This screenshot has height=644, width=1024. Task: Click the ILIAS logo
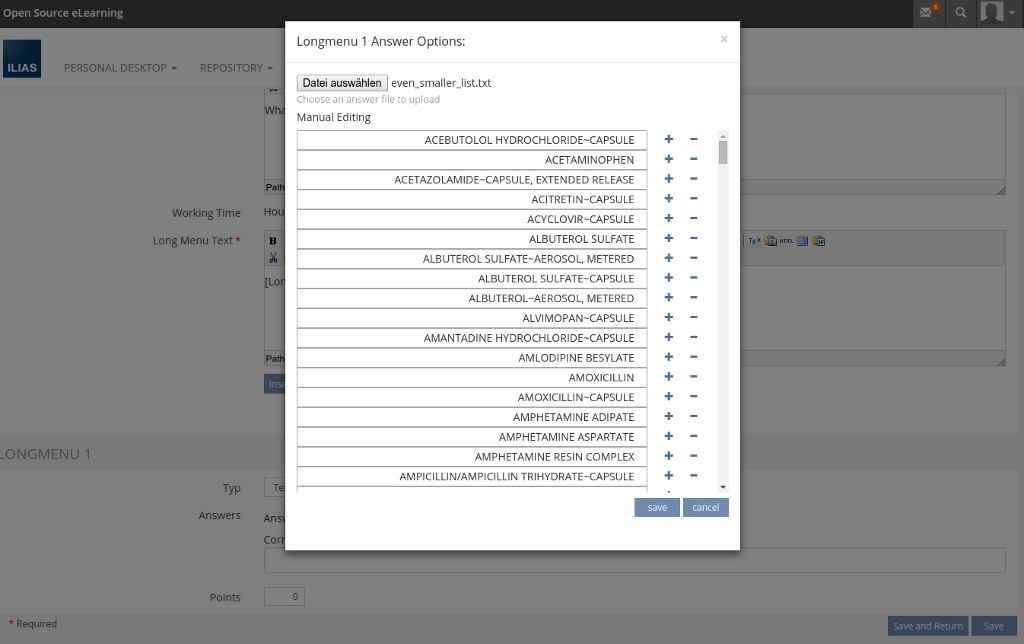coord(22,59)
